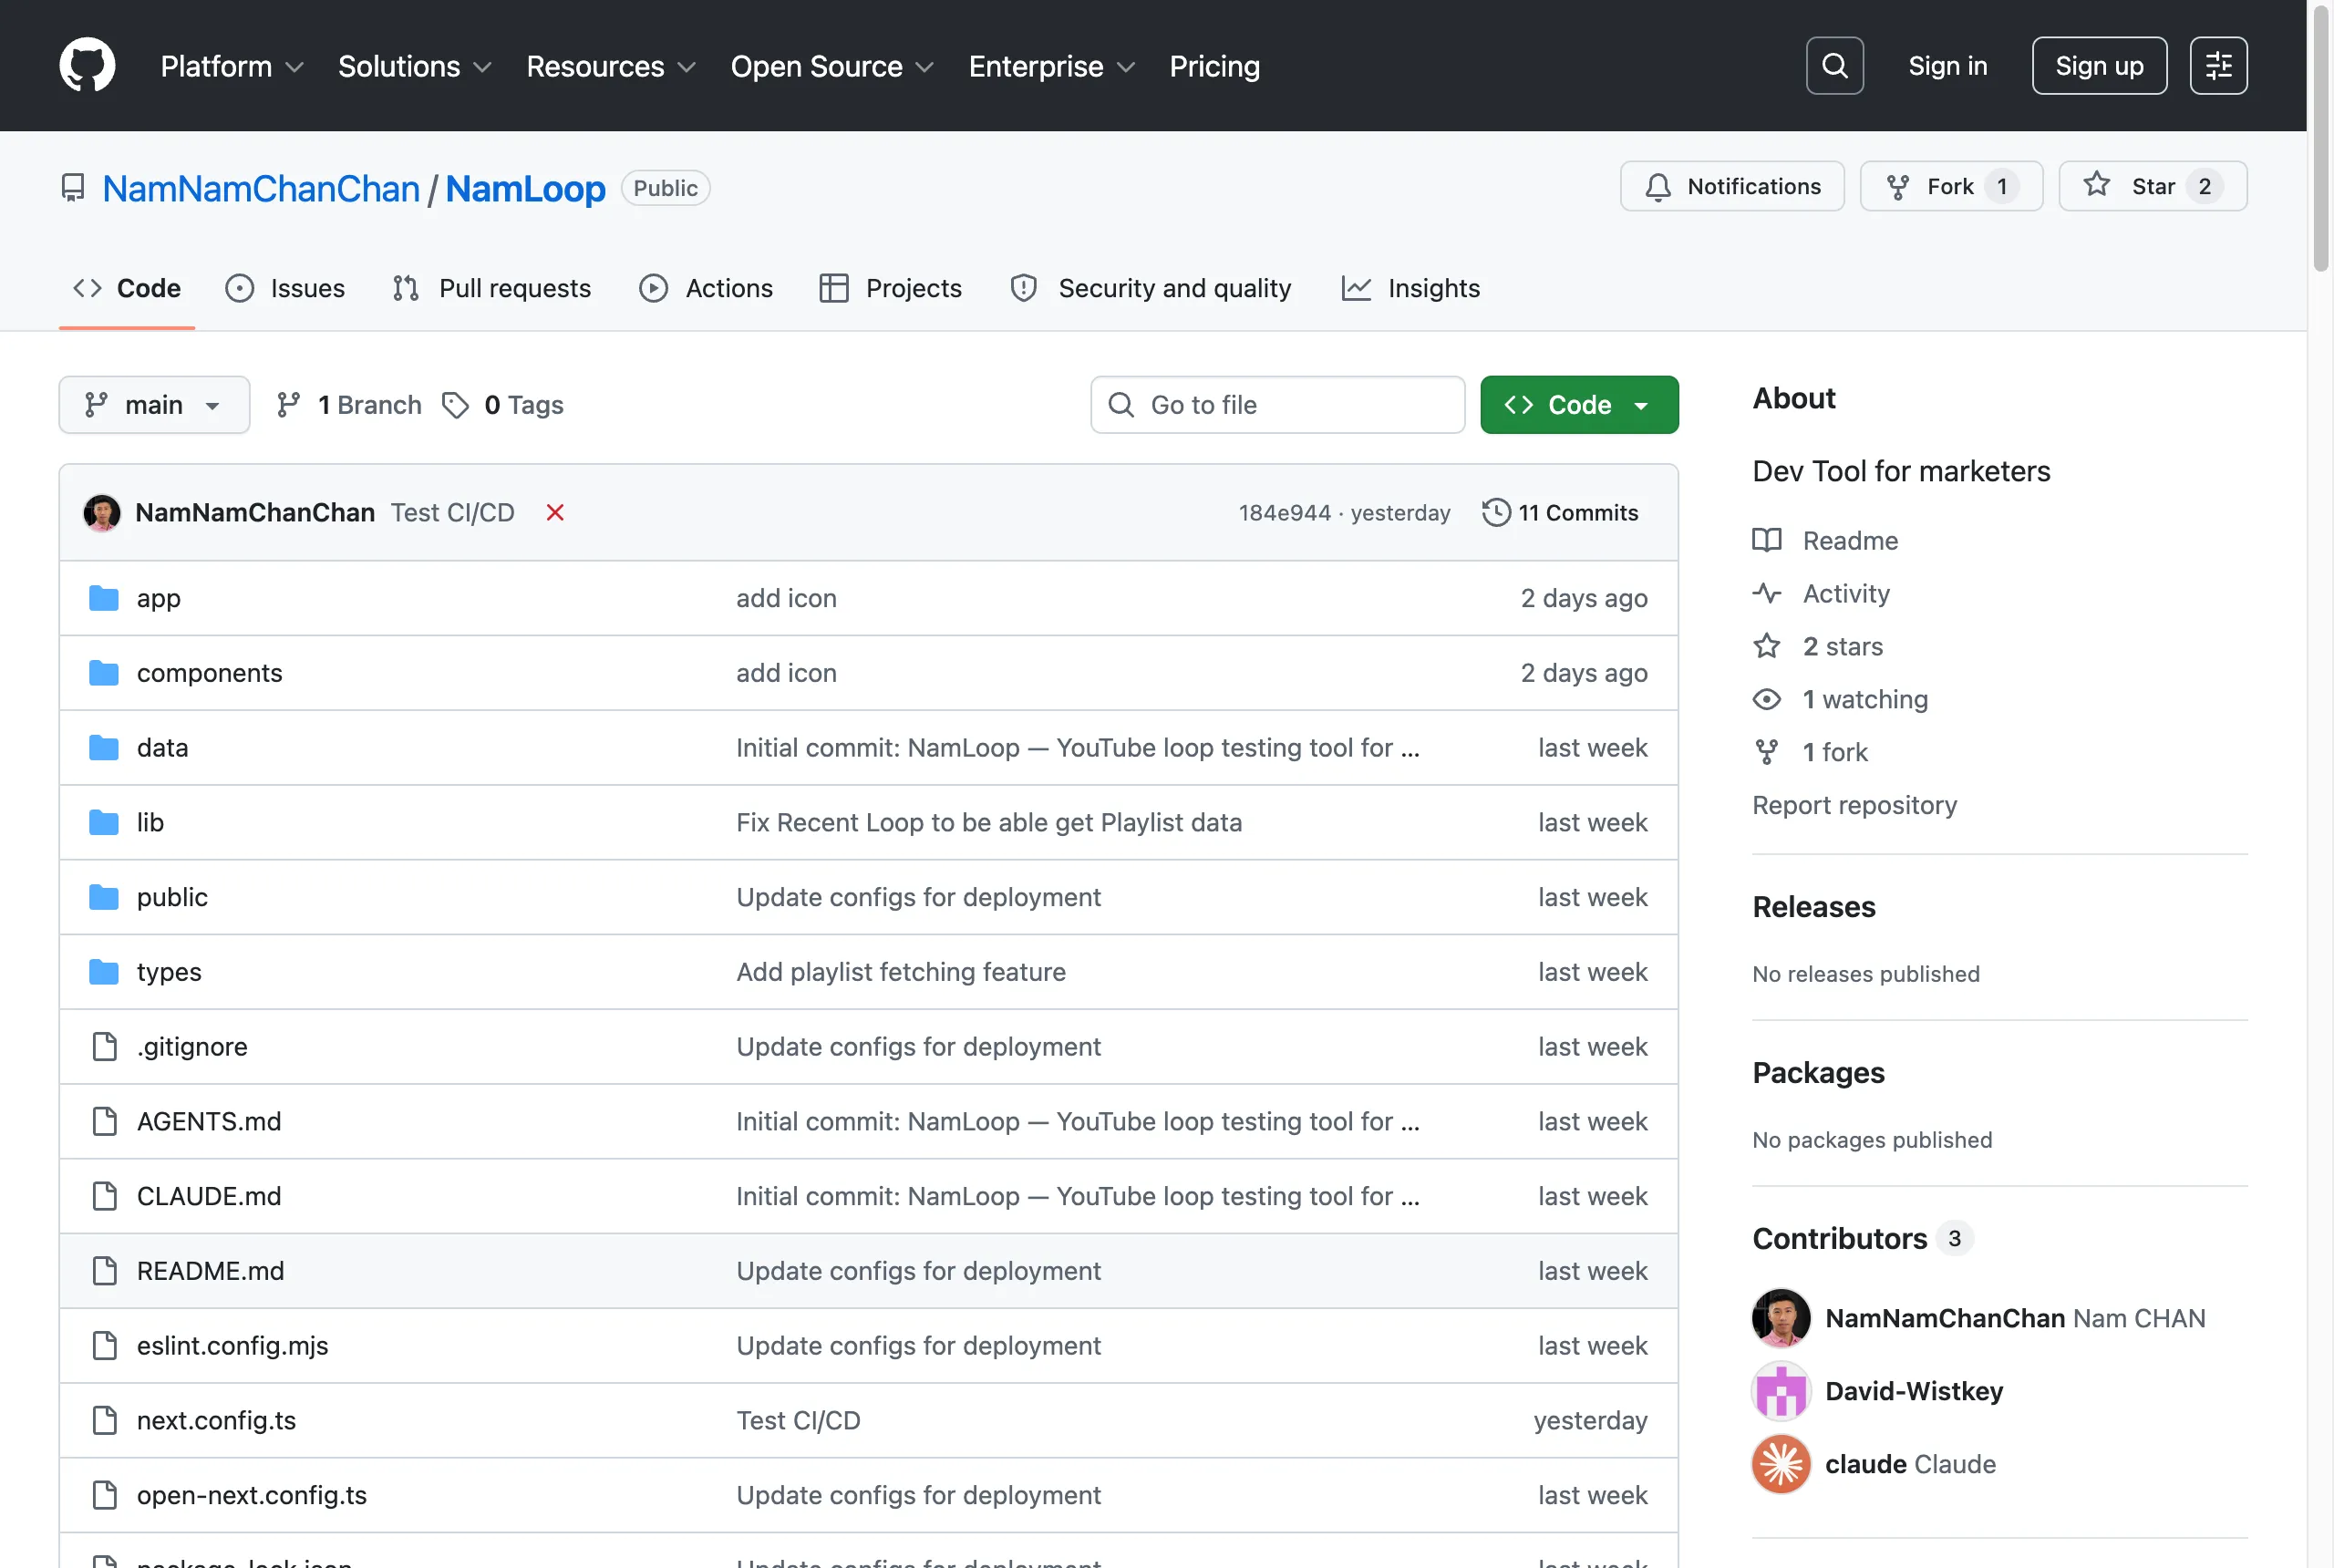Click Sign in
This screenshot has width=2334, height=1568.
coord(1947,66)
